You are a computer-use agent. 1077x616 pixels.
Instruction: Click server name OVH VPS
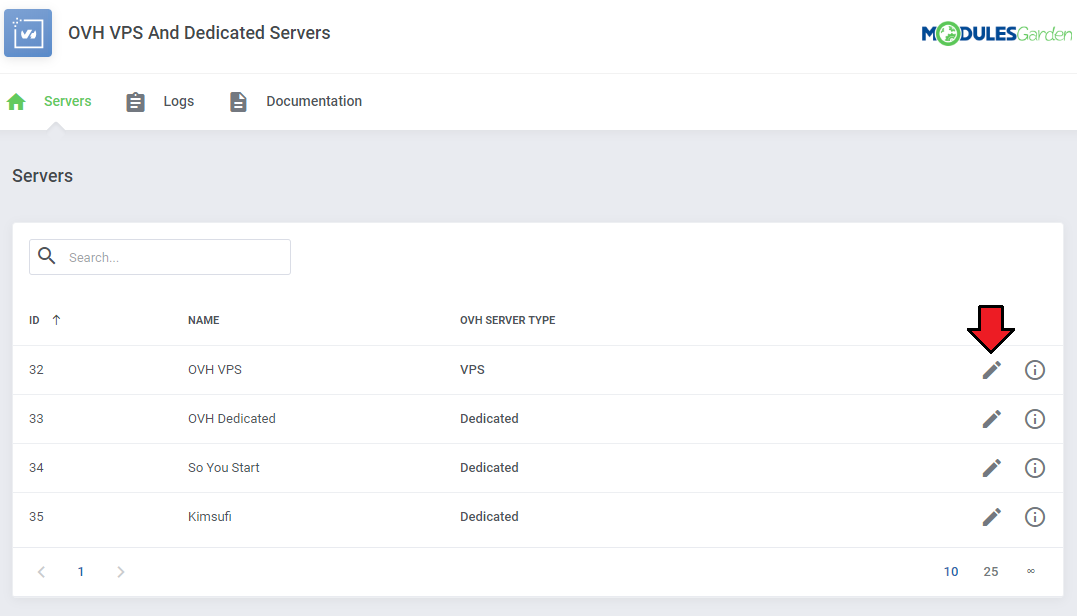[215, 369]
